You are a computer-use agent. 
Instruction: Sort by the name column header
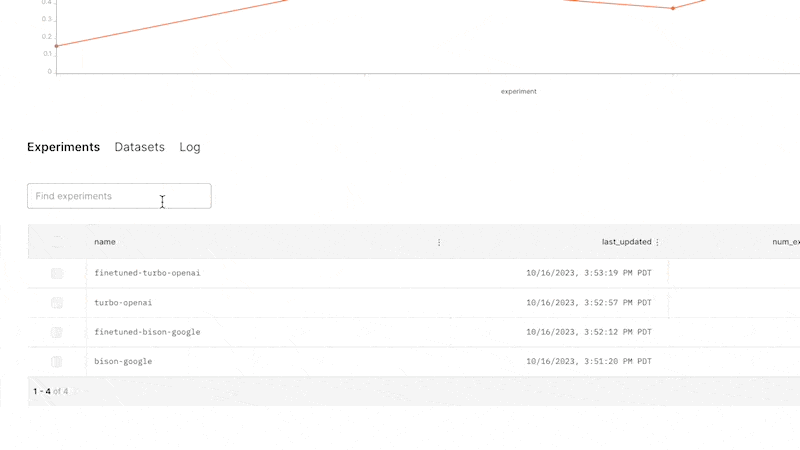point(105,242)
